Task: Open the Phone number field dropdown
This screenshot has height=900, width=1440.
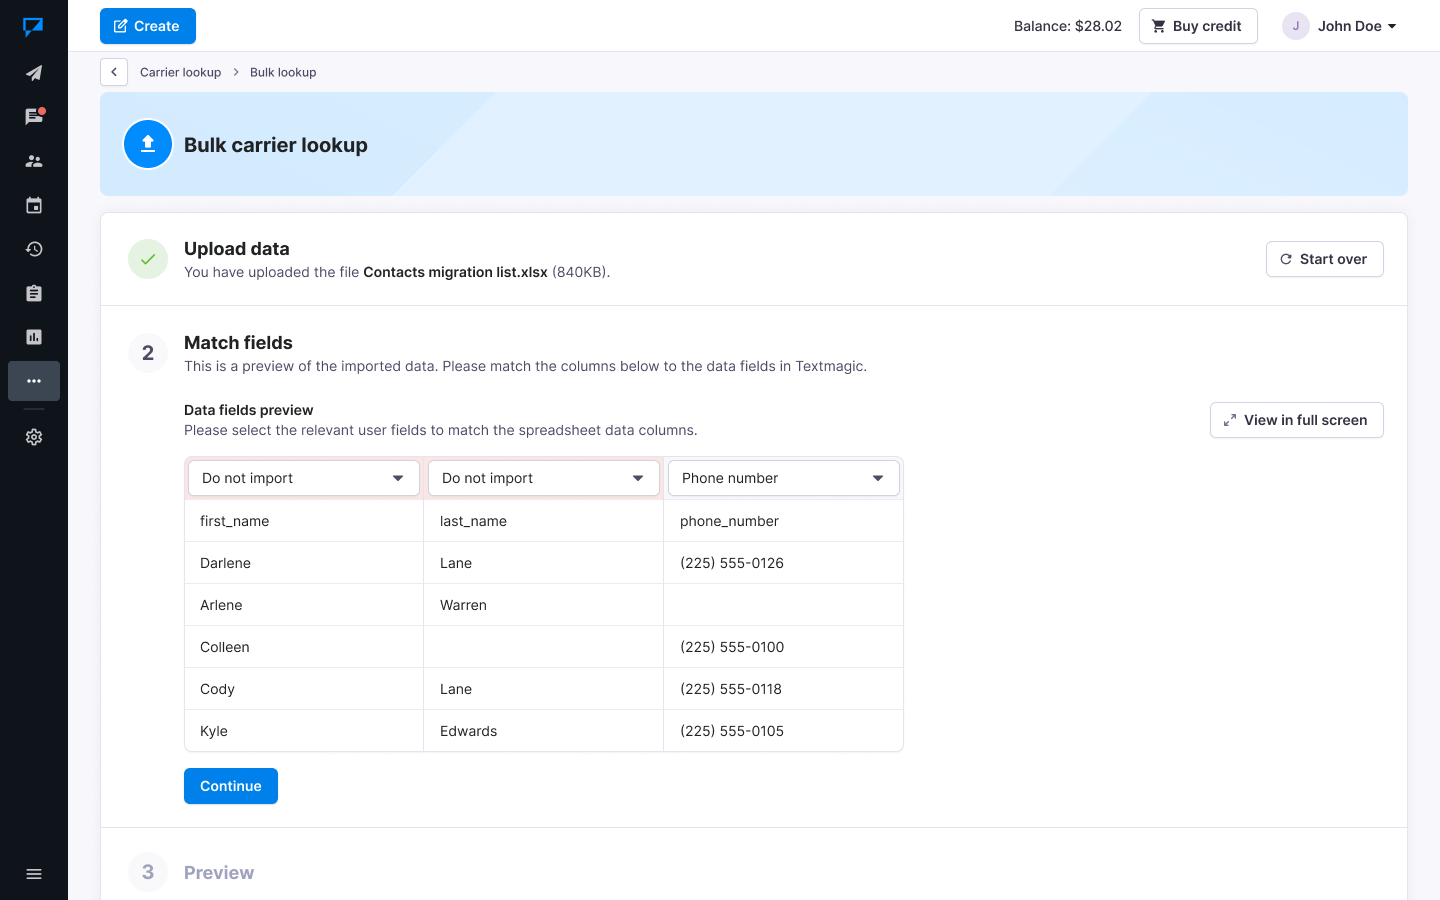Action: point(783,478)
